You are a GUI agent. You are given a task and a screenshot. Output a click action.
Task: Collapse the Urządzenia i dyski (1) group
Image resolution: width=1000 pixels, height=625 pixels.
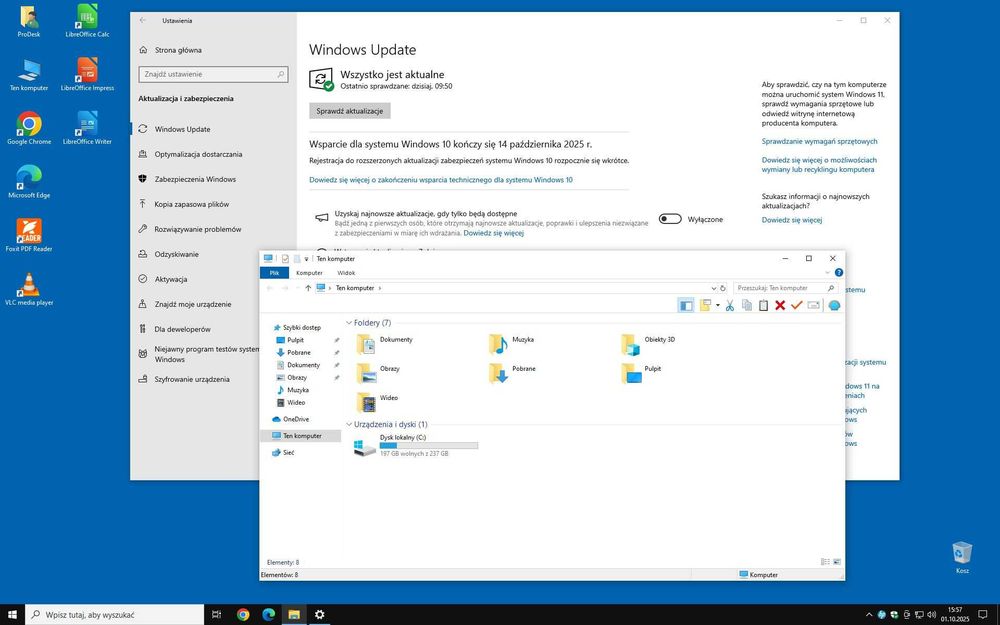click(349, 424)
